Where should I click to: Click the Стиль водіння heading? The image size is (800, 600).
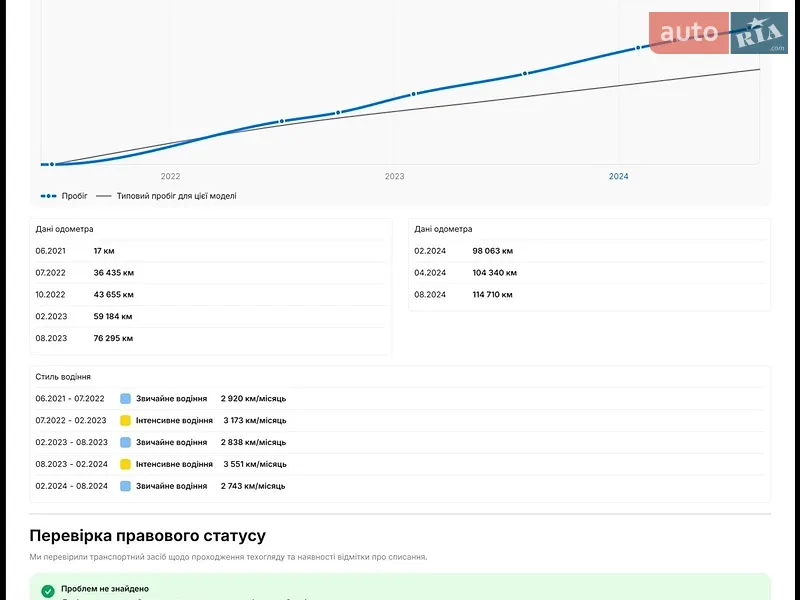[x=63, y=377]
